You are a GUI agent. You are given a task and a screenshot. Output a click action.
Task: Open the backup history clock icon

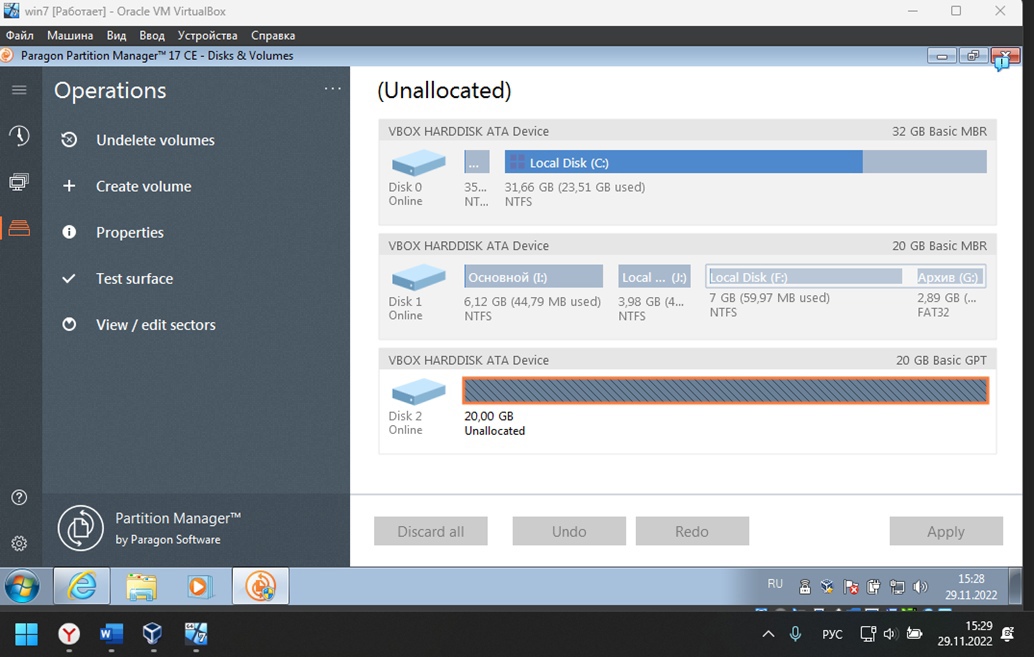tap(19, 136)
